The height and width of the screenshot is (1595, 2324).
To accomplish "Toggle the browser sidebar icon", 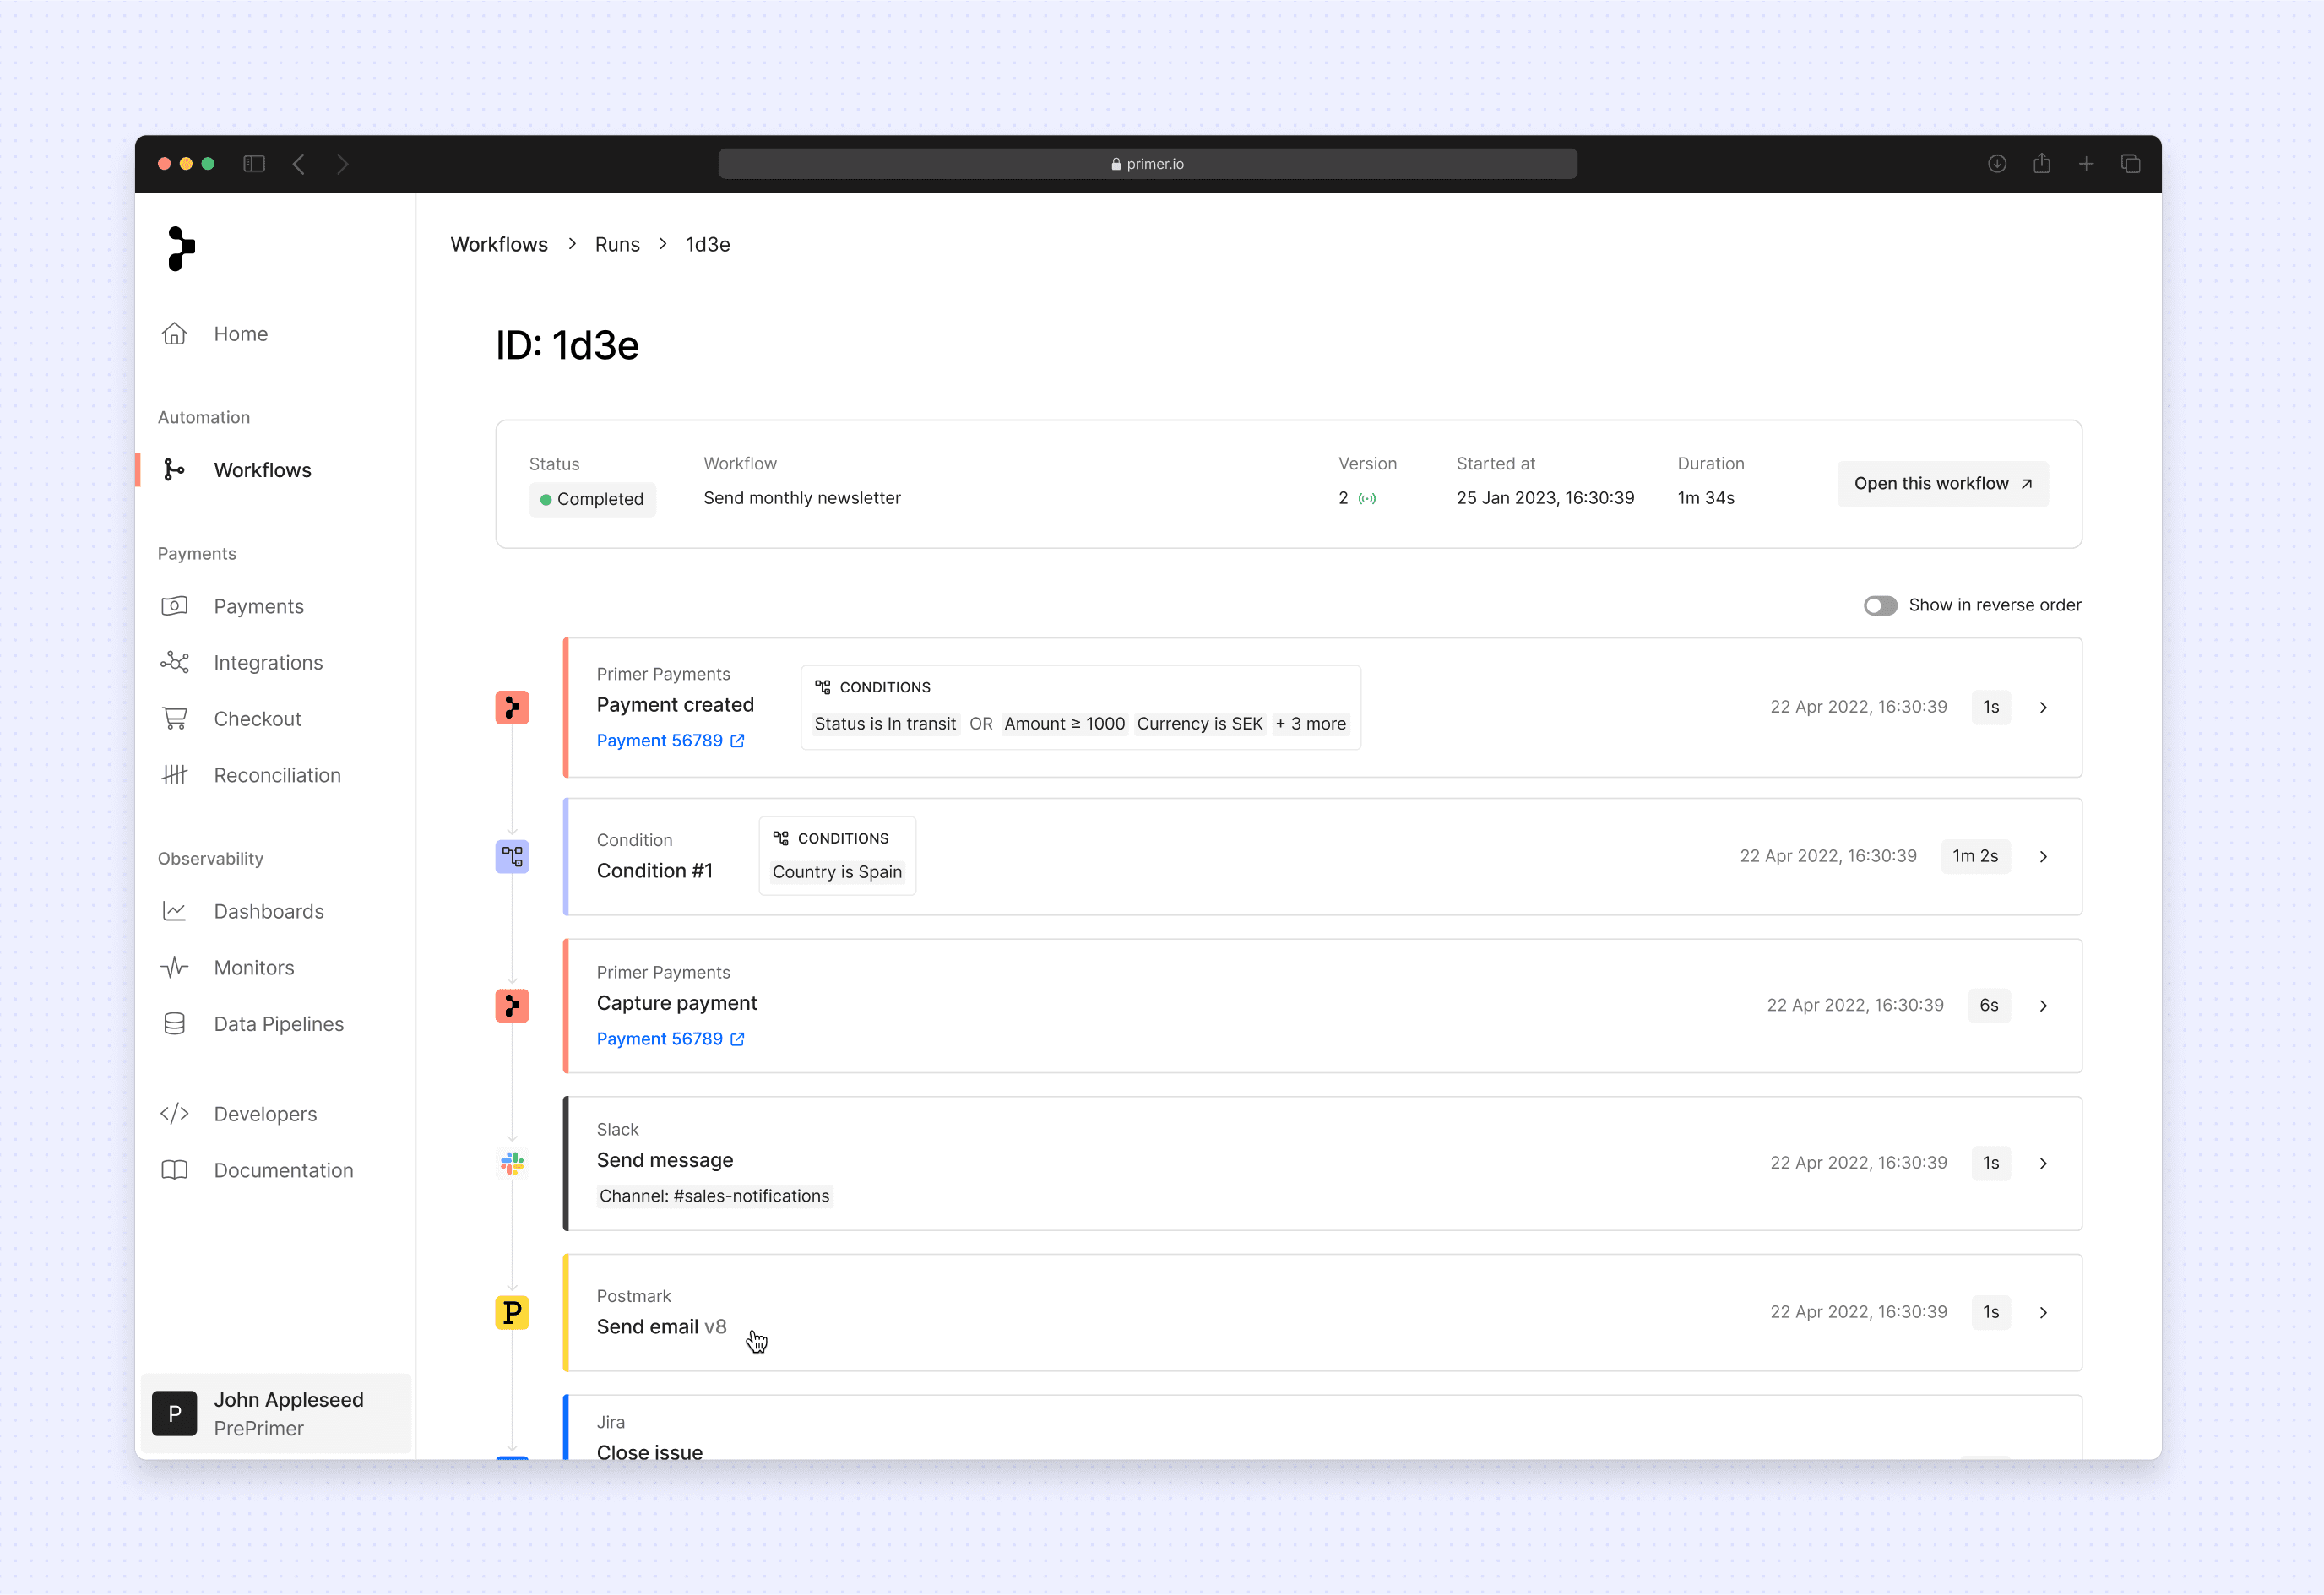I will coord(254,164).
